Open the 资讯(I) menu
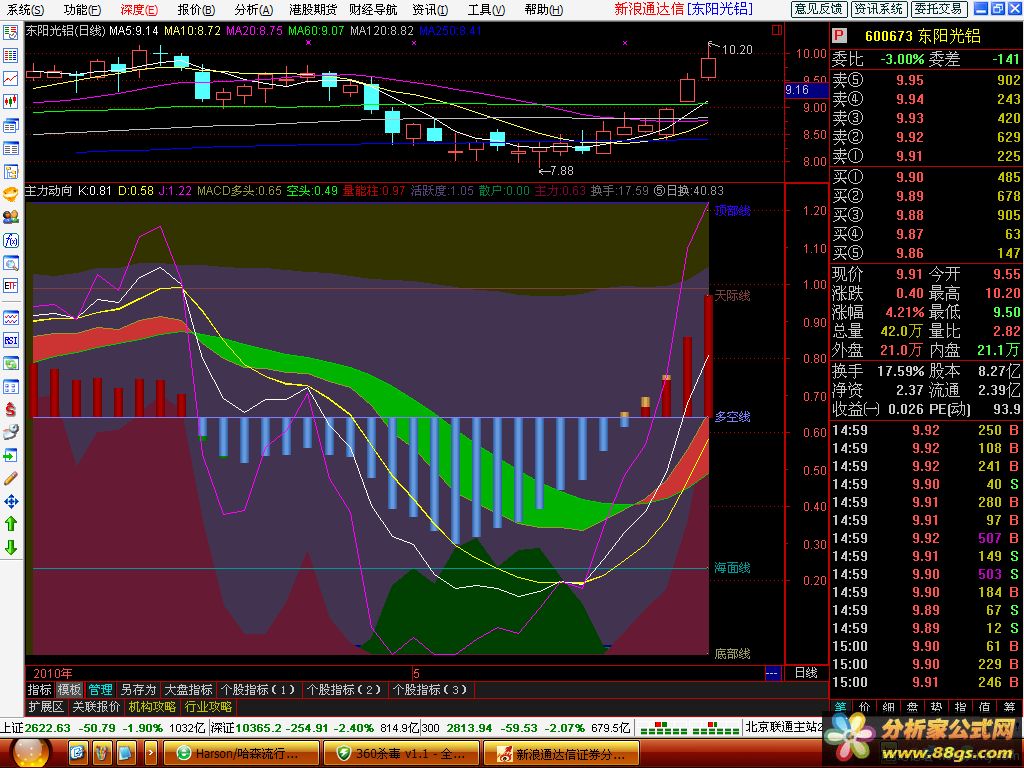 coord(430,10)
